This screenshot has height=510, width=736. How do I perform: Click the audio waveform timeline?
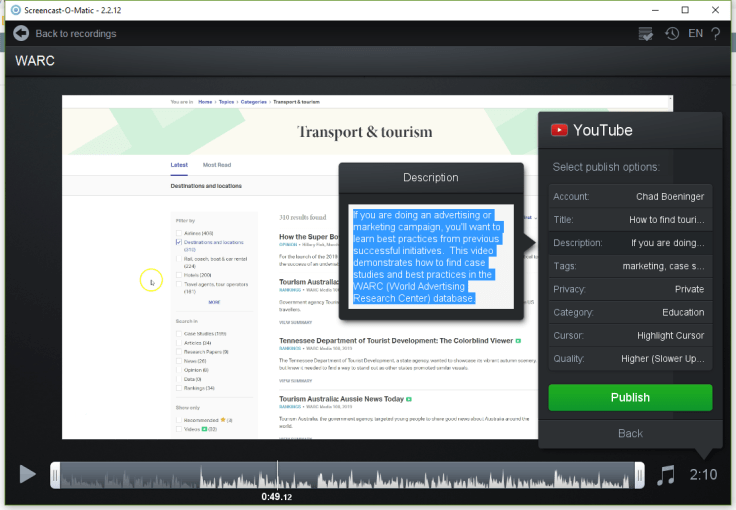(347, 475)
